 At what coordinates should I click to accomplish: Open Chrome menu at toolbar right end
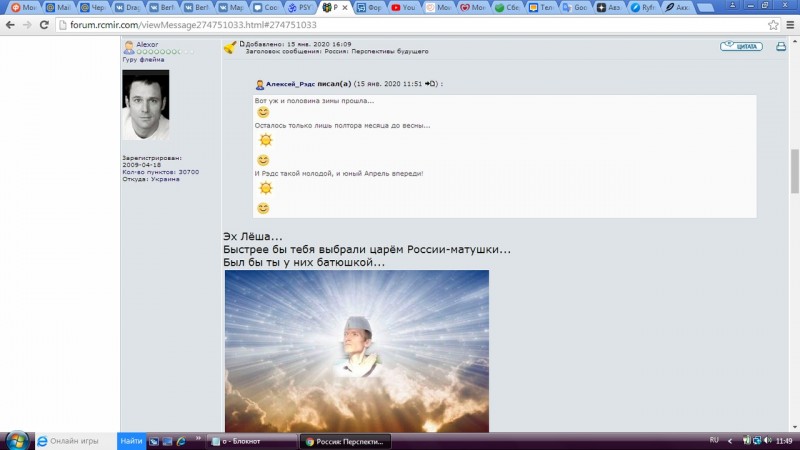point(788,24)
